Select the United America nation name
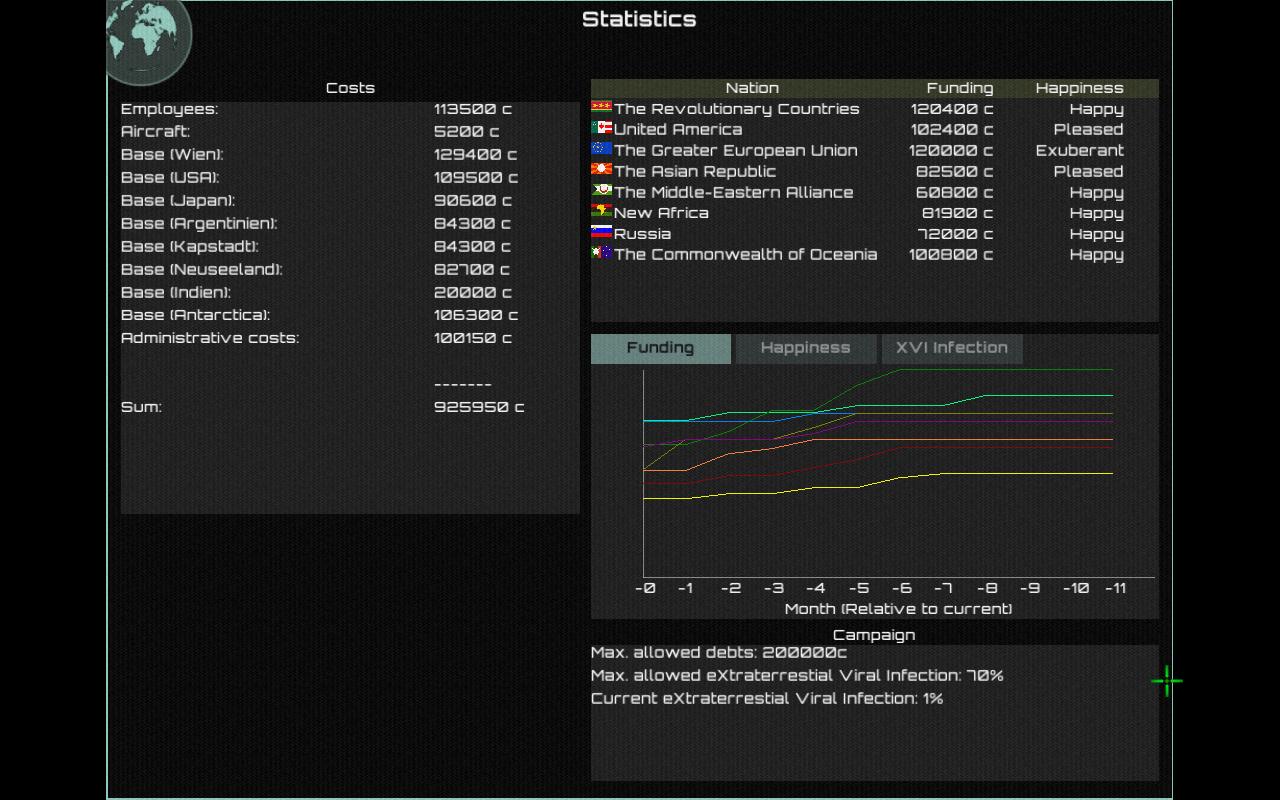The width and height of the screenshot is (1280, 800). tap(677, 129)
